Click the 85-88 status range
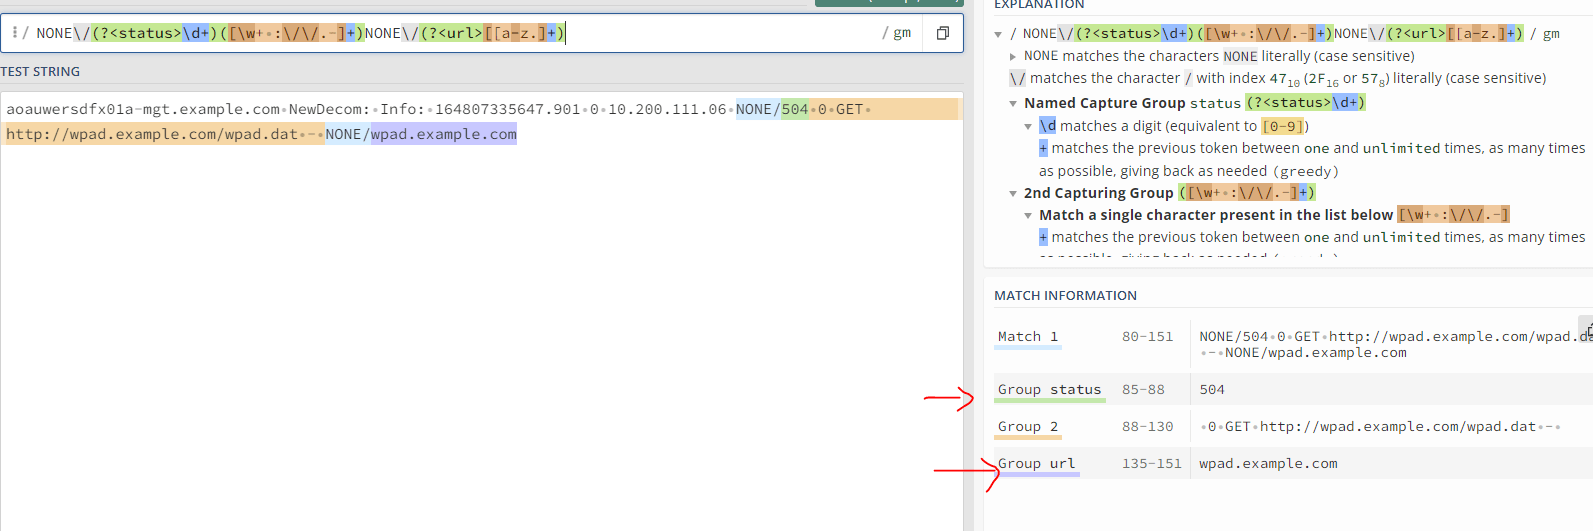Viewport: 1593px width, 531px height. [x=1143, y=390]
